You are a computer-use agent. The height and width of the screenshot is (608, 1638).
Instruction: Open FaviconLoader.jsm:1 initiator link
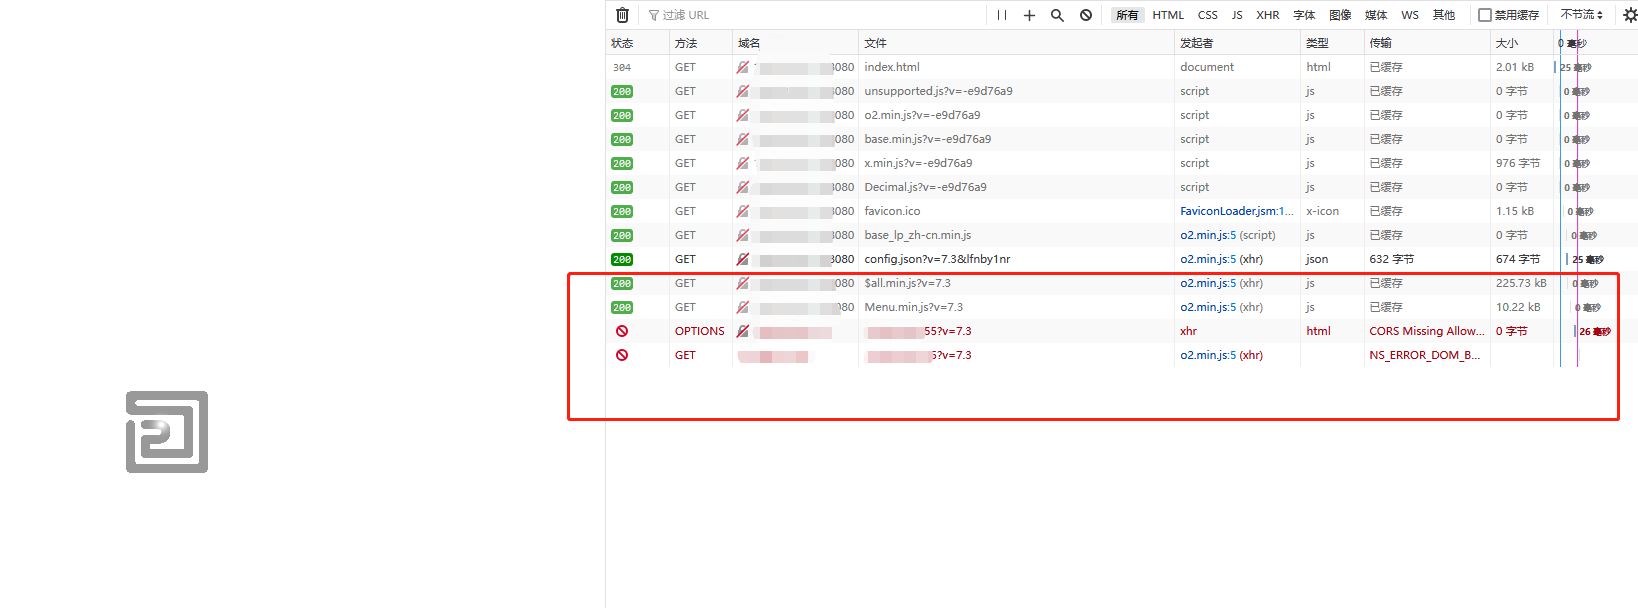point(1236,211)
